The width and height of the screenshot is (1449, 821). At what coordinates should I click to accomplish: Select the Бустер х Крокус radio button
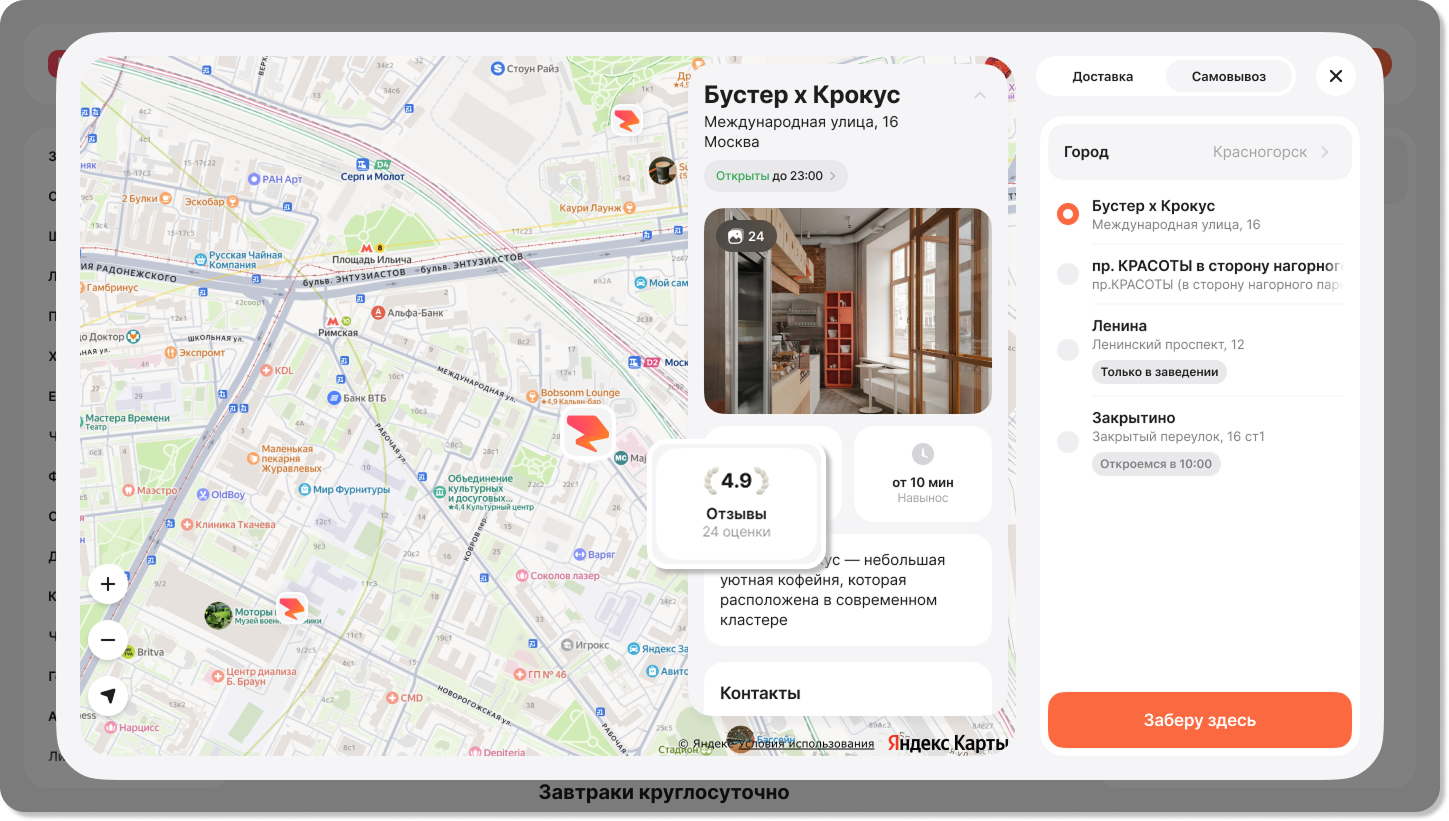pyautogui.click(x=1068, y=214)
